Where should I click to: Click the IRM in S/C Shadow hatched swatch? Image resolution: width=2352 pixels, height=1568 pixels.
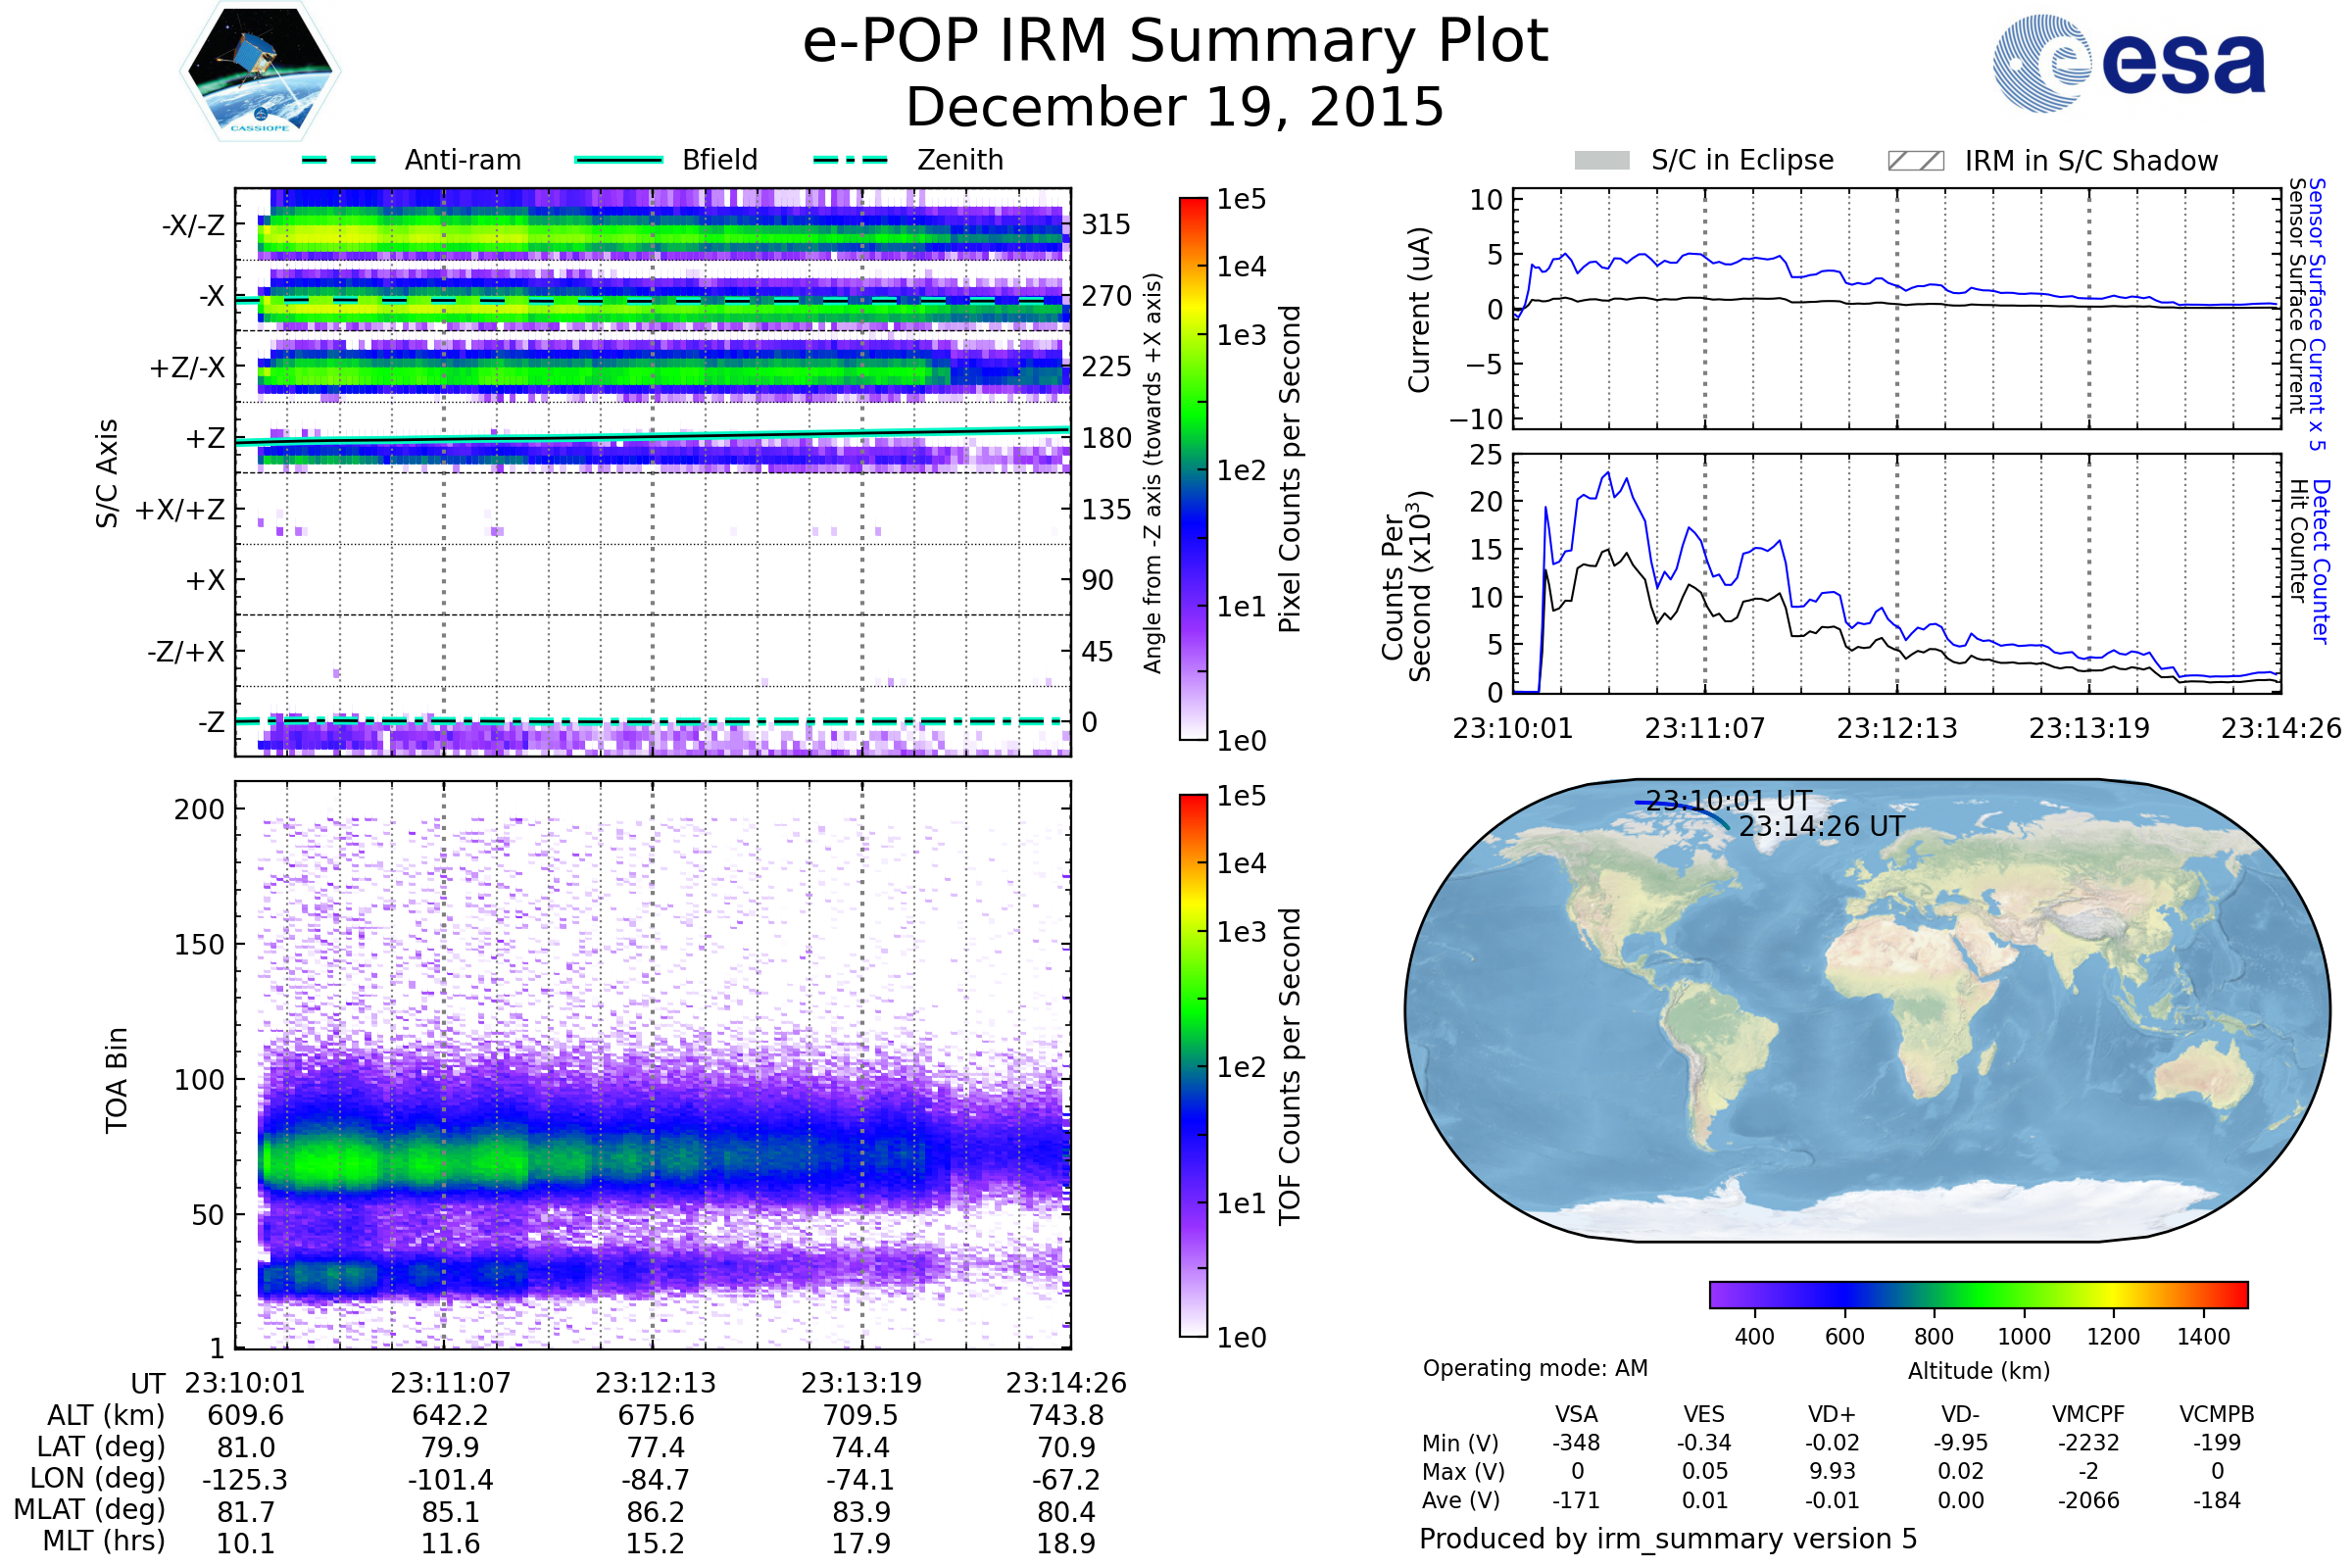coord(1915,161)
